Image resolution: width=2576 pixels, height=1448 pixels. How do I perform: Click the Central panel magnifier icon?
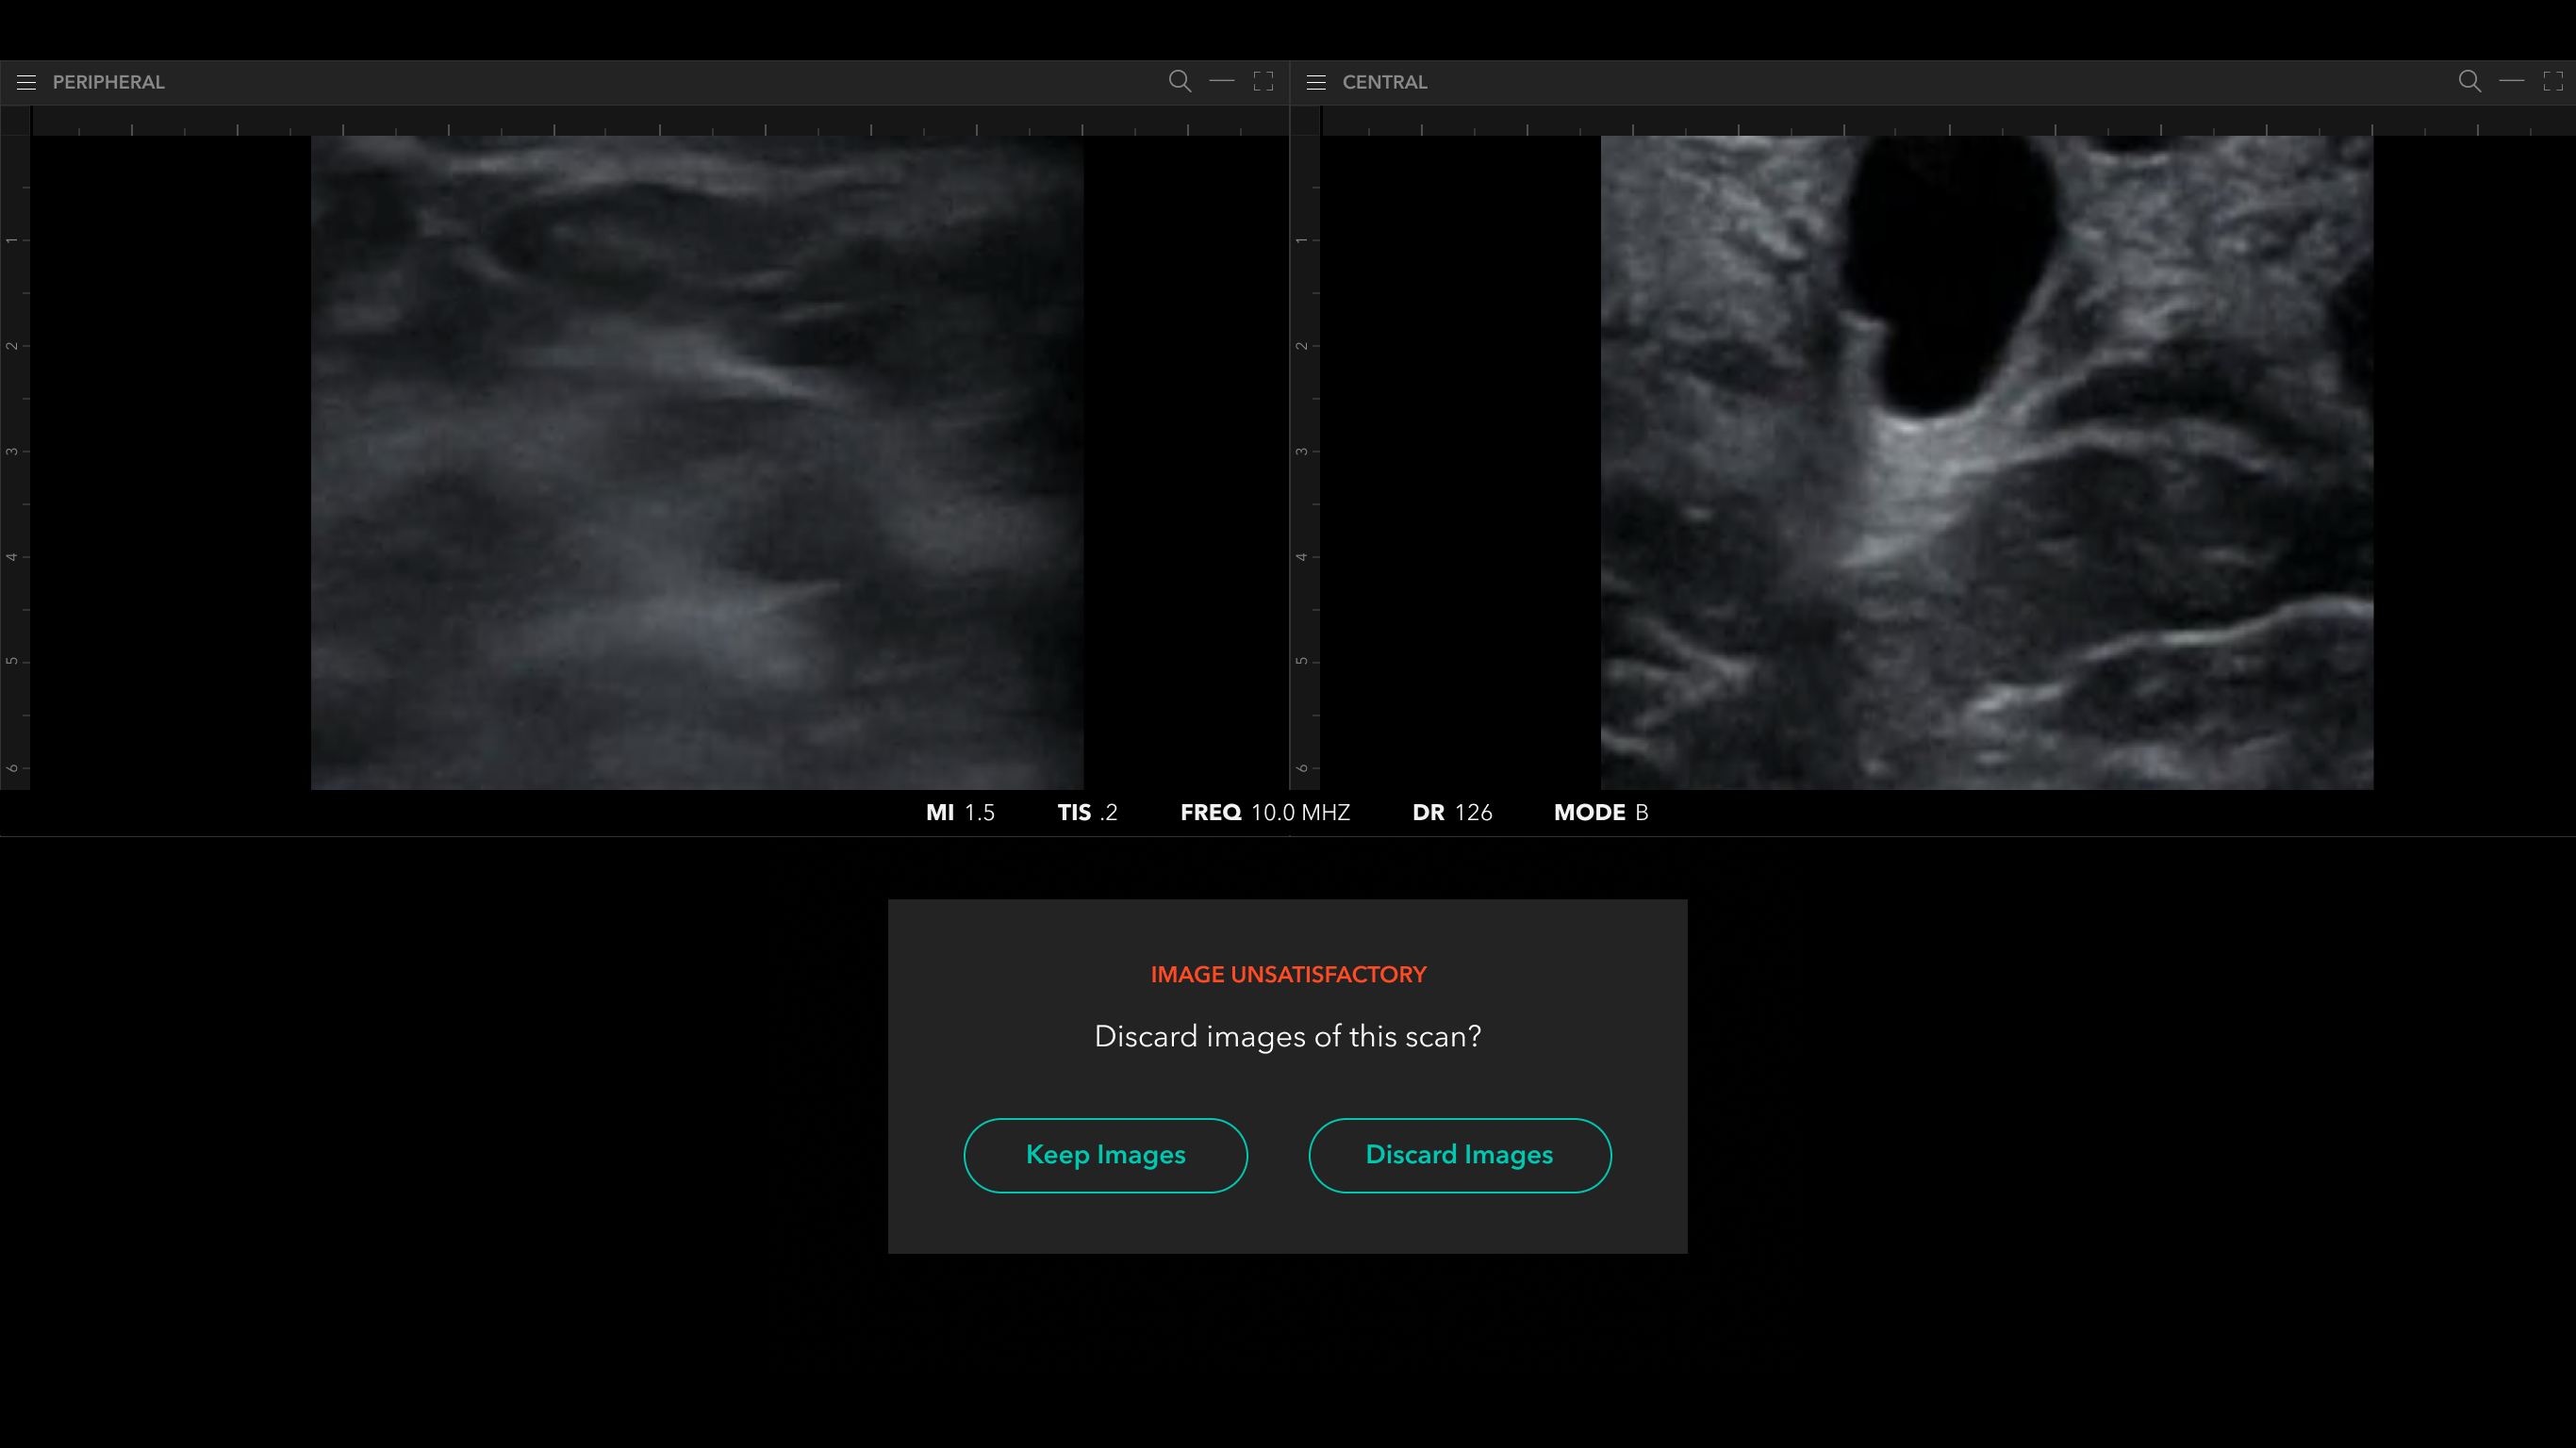point(2469,81)
